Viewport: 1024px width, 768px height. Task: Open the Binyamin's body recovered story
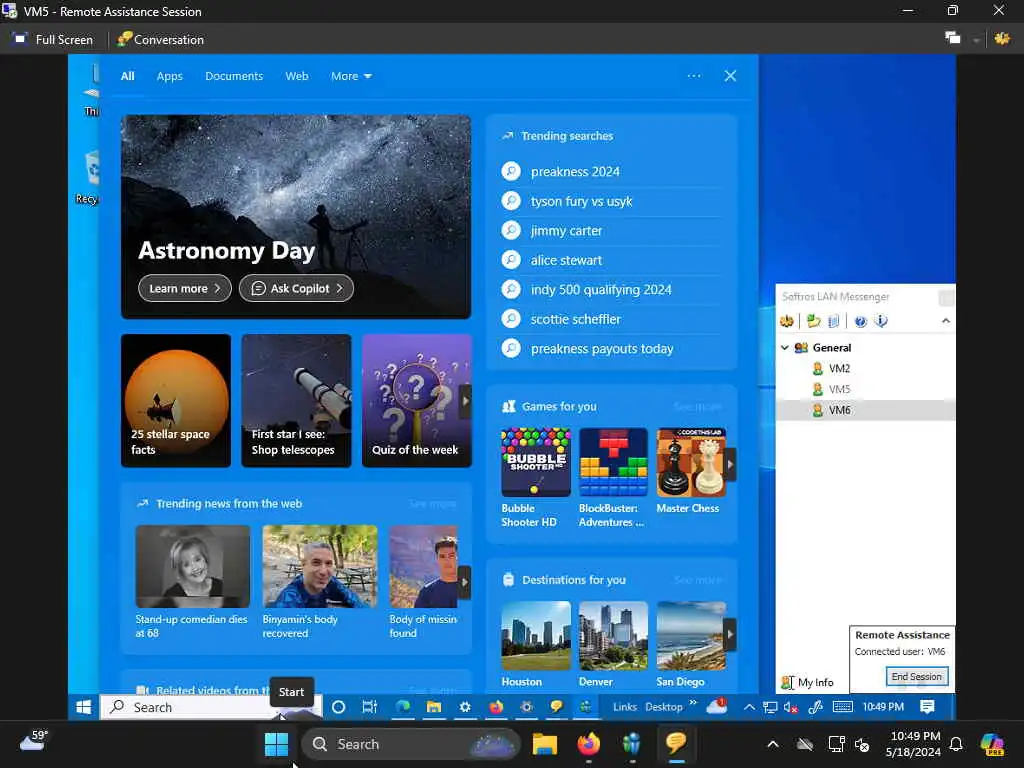[319, 582]
